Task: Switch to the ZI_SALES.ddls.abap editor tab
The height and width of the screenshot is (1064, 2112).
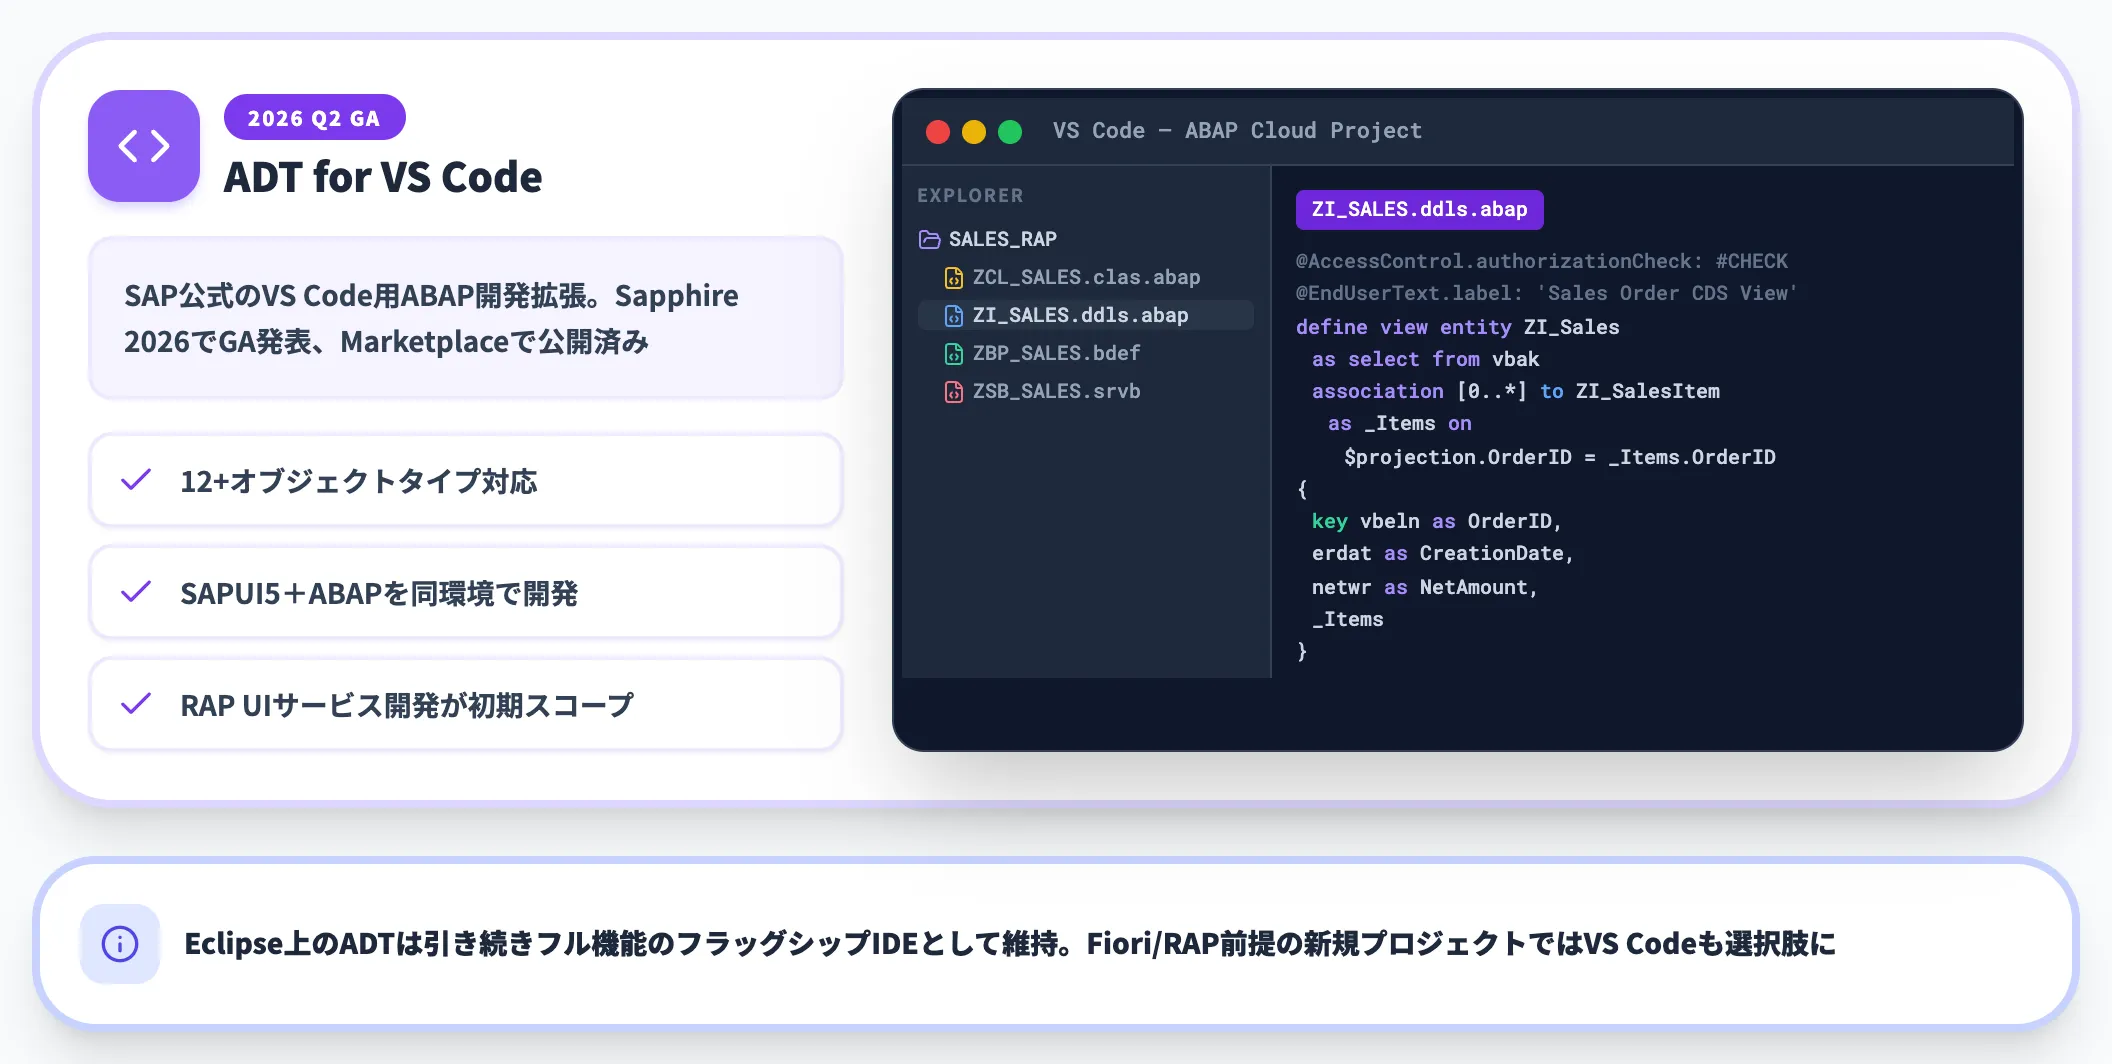Action: [x=1419, y=209]
